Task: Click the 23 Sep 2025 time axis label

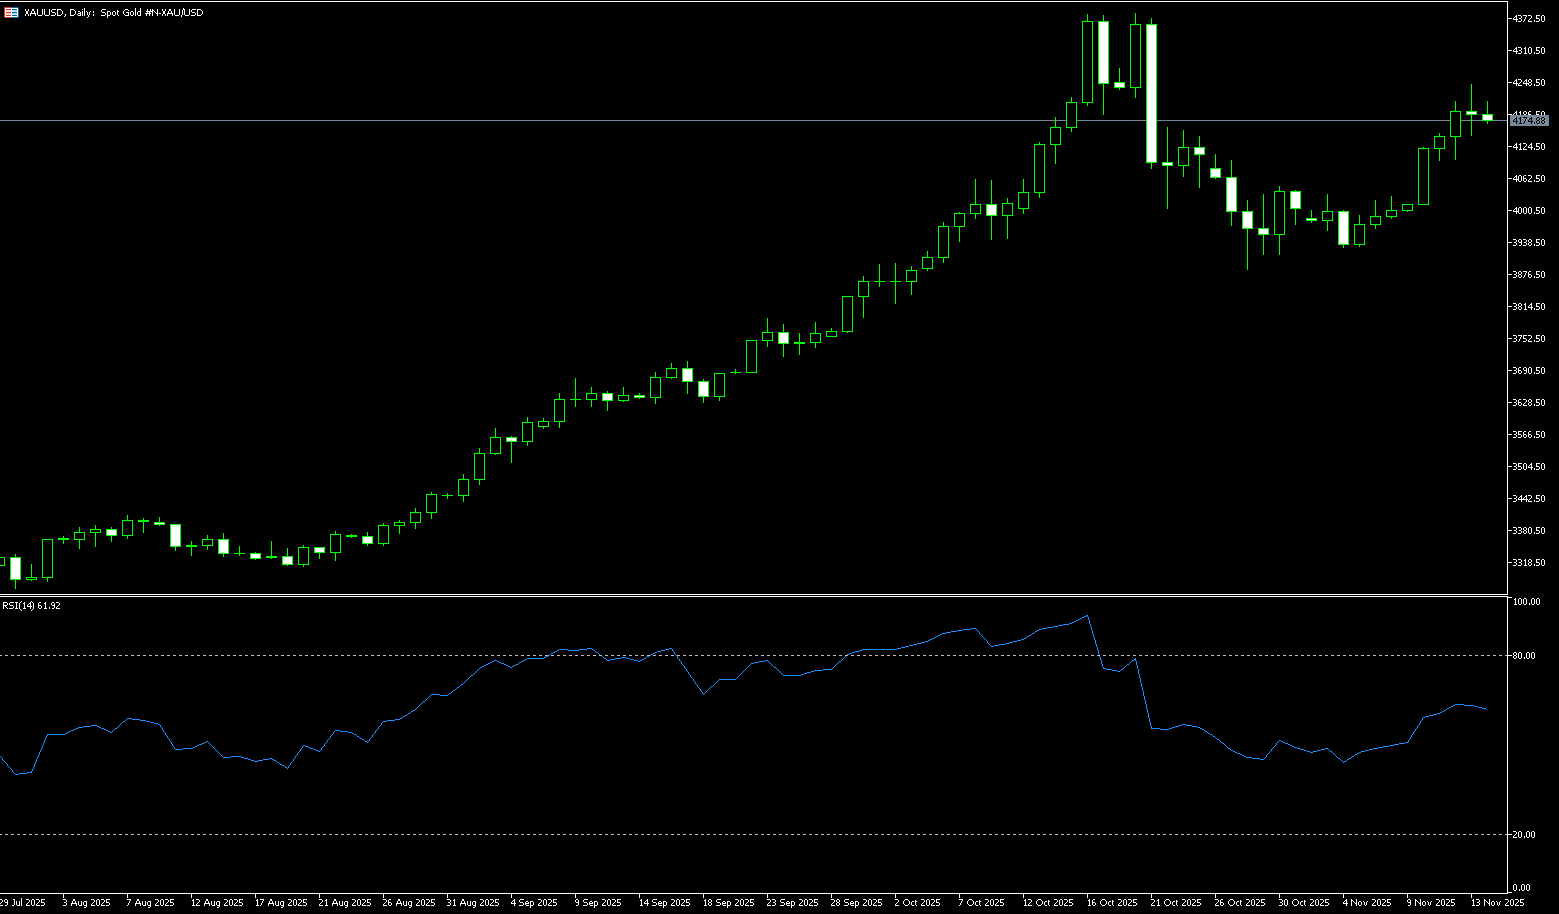Action: [792, 903]
